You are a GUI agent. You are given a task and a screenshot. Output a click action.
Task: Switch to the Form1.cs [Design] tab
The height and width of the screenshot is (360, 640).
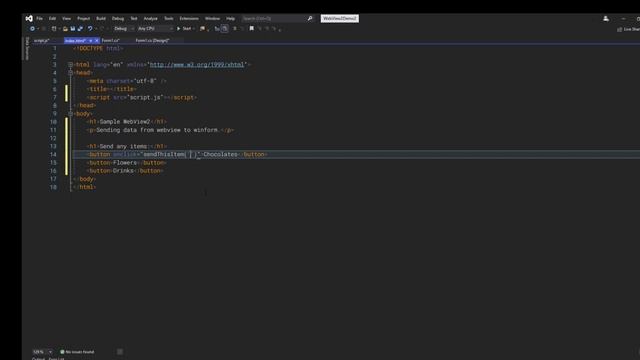tap(152, 41)
